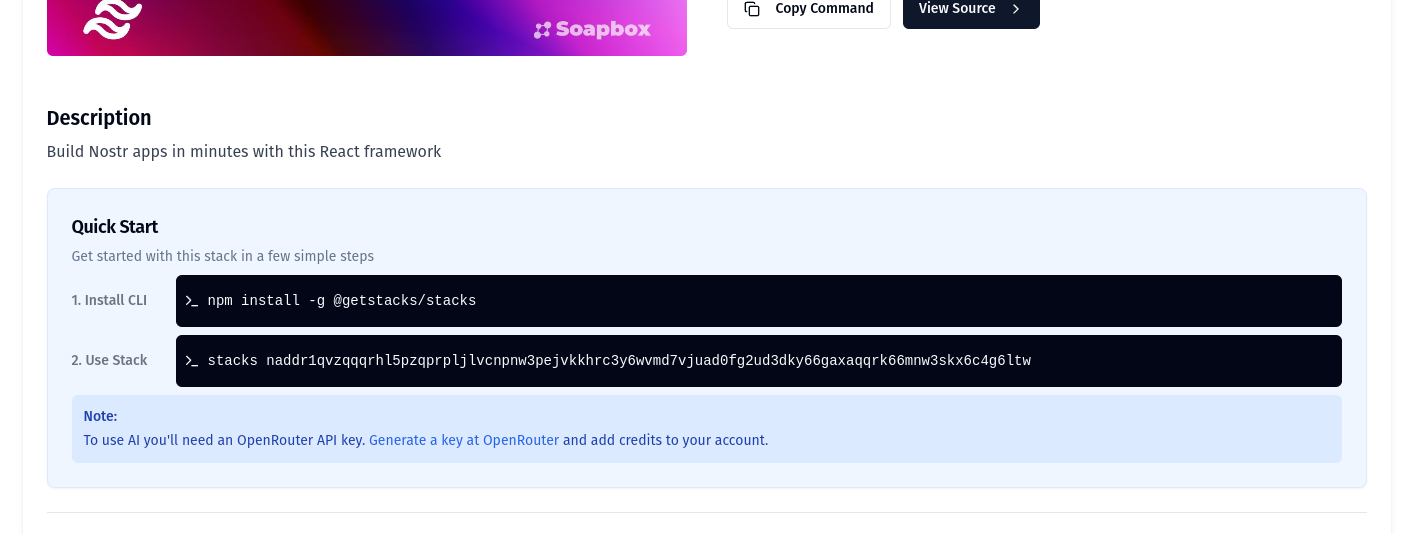
Task: Click the 2. Use Stack step label
Action: click(109, 360)
